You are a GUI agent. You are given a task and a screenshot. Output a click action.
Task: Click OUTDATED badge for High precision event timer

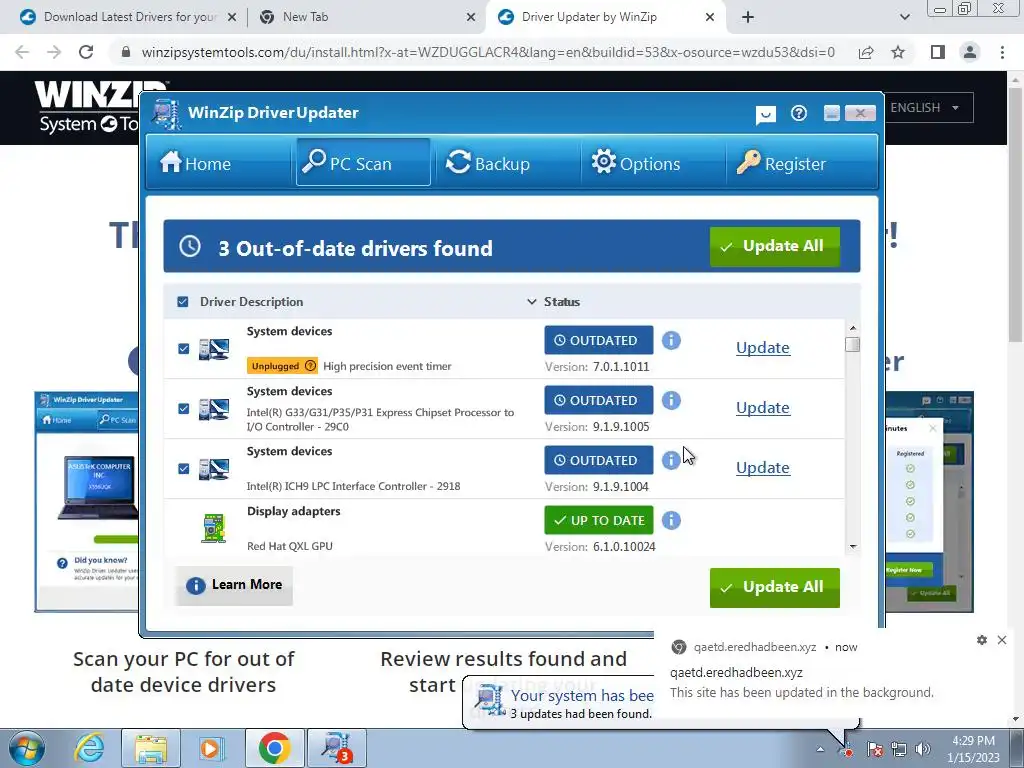[x=598, y=340]
